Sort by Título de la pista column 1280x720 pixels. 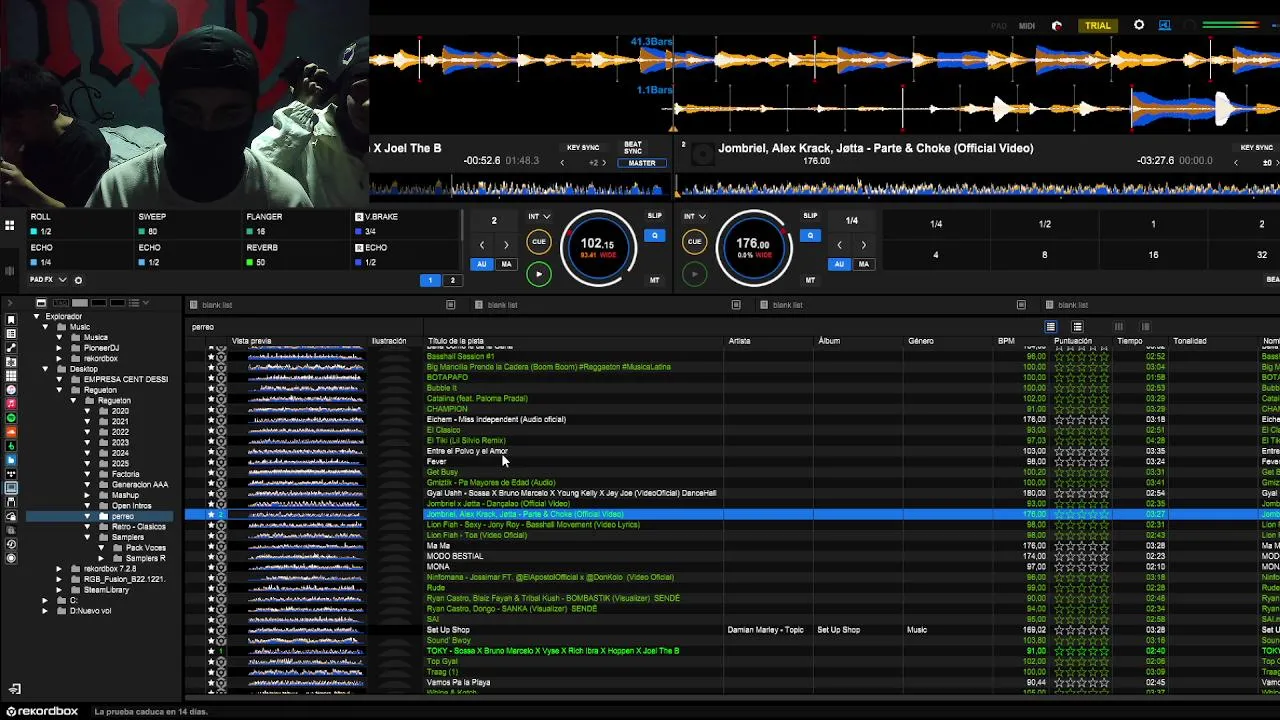[455, 341]
